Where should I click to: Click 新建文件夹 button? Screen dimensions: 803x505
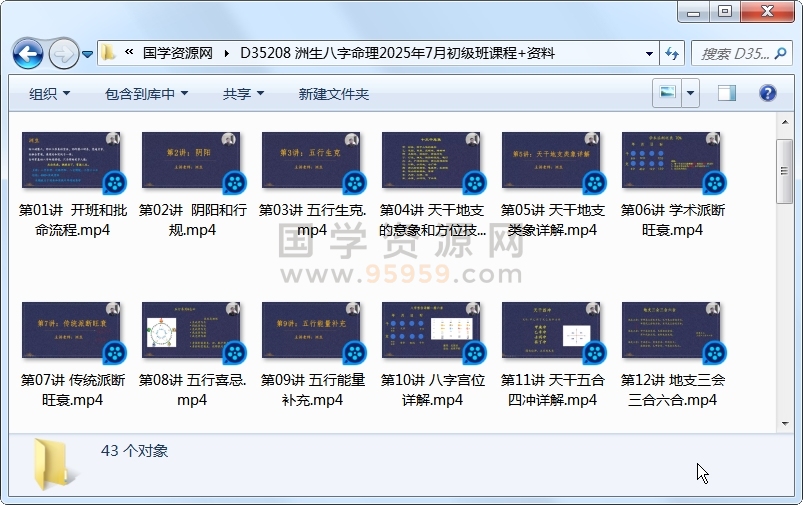coord(334,94)
